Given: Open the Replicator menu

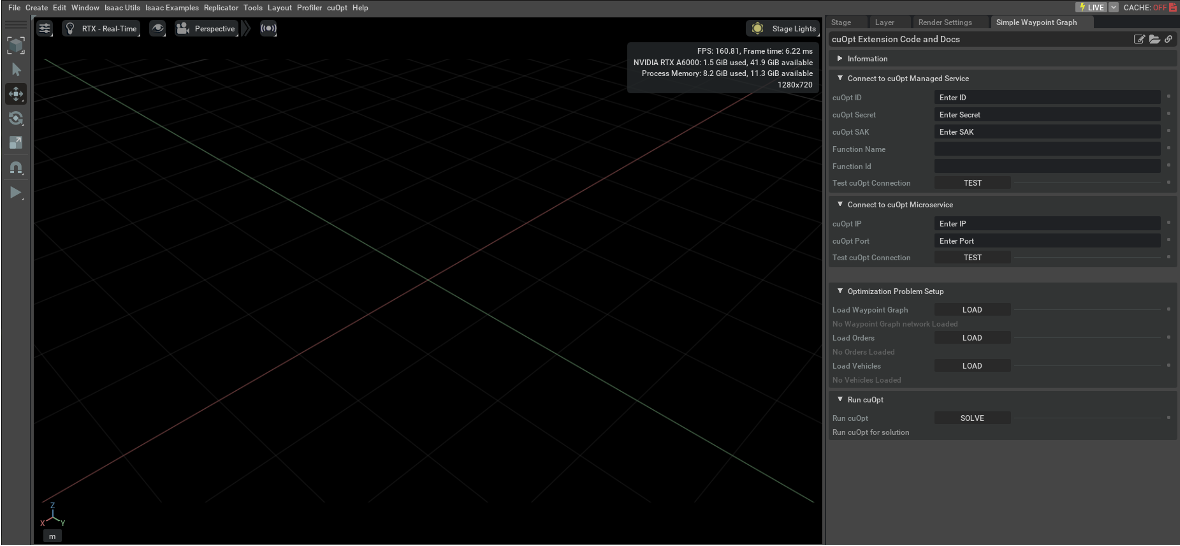Looking at the screenshot, I should (221, 7).
